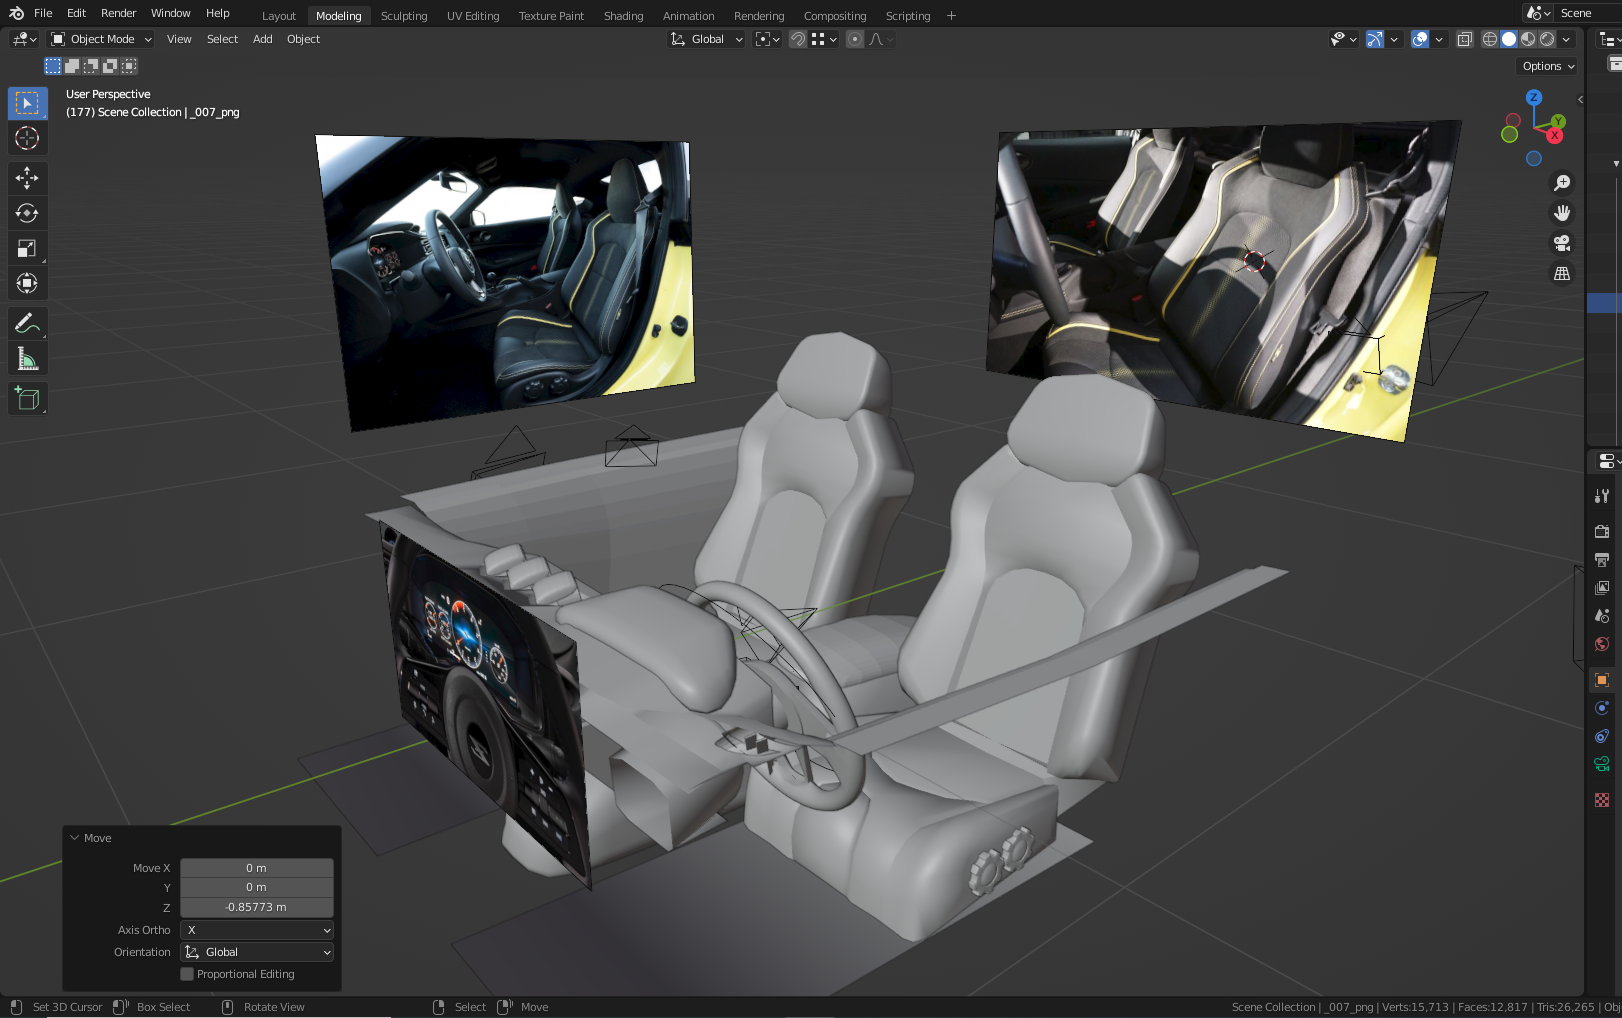Click the Zoom magnifier viewport icon
This screenshot has height=1018, width=1622.
click(1561, 183)
